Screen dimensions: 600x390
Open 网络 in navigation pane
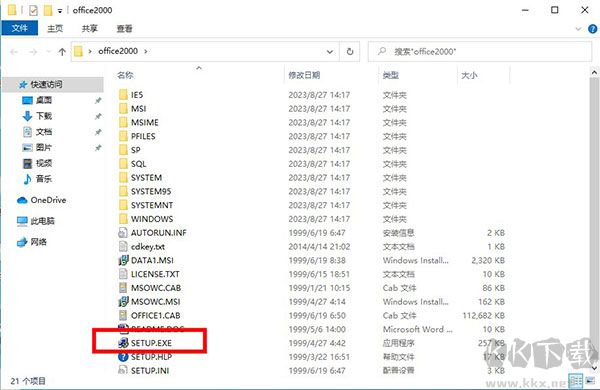pos(38,242)
